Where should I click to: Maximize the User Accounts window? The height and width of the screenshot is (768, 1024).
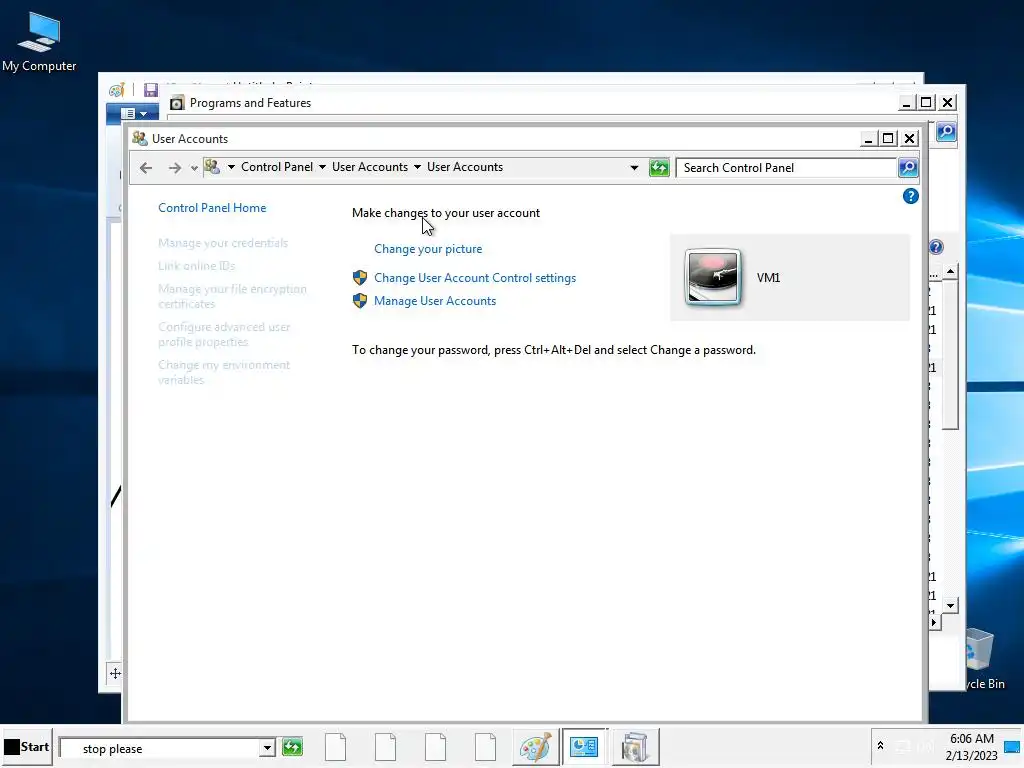[x=888, y=138]
